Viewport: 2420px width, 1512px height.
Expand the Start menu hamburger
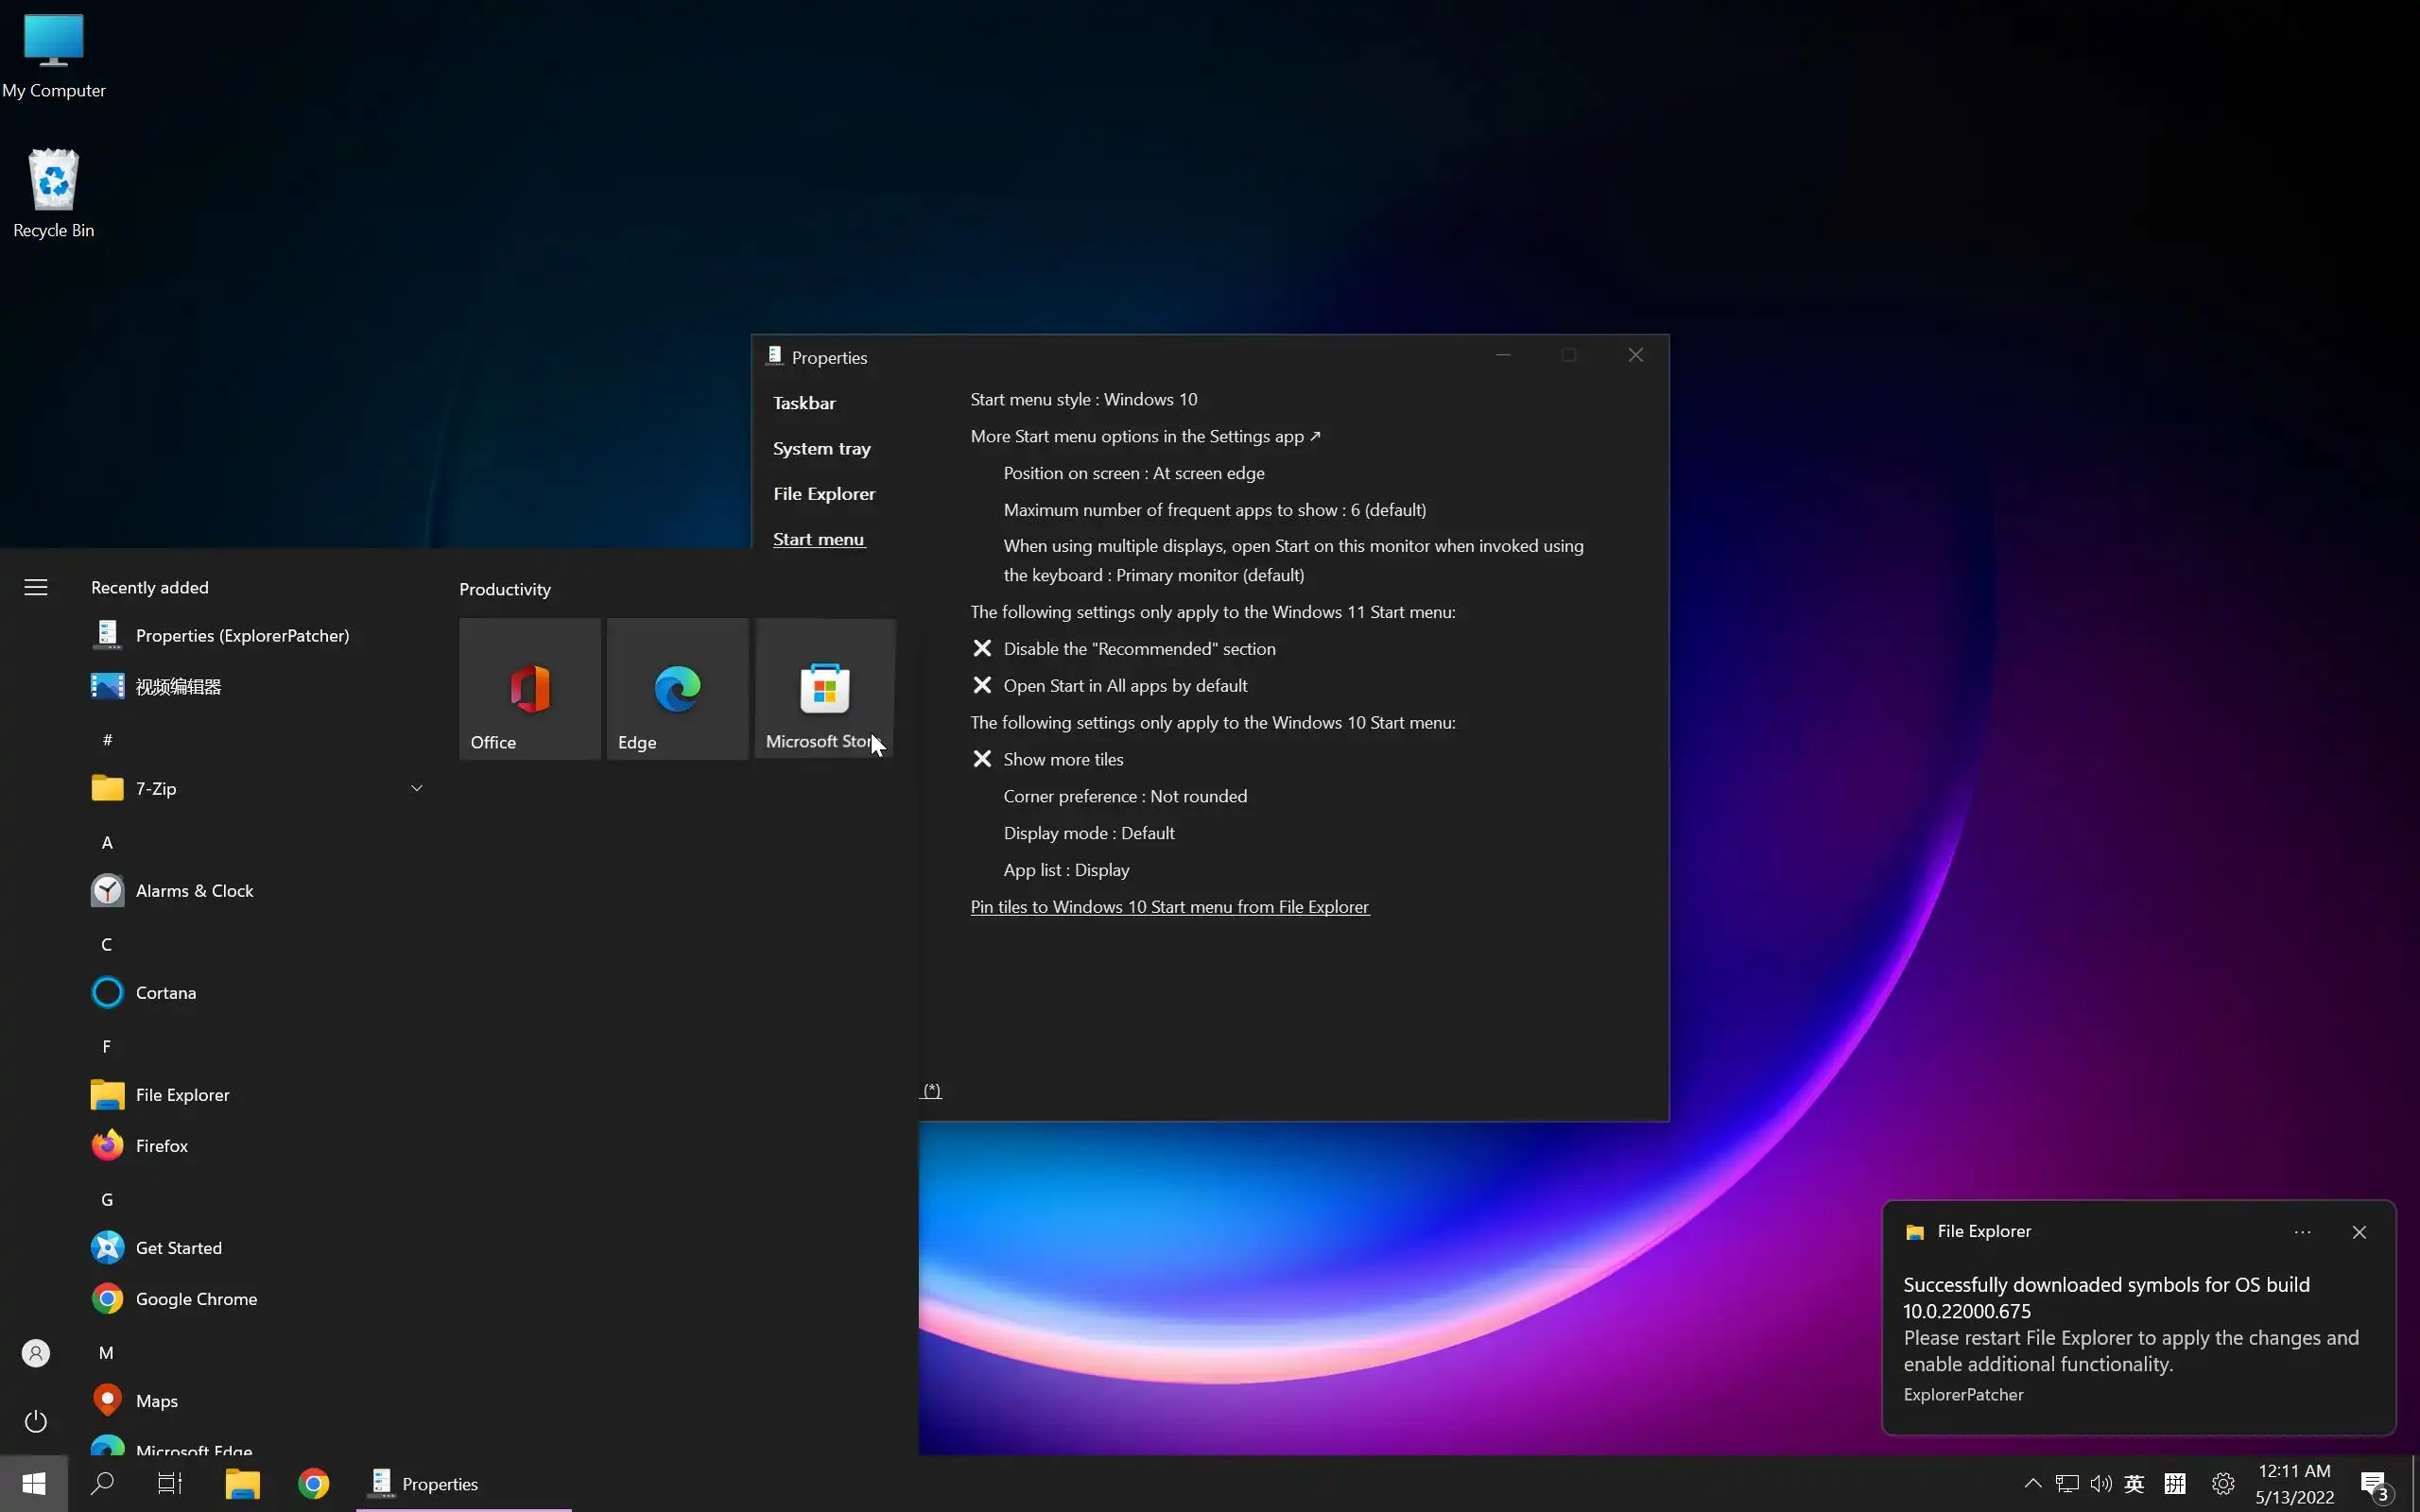36,587
